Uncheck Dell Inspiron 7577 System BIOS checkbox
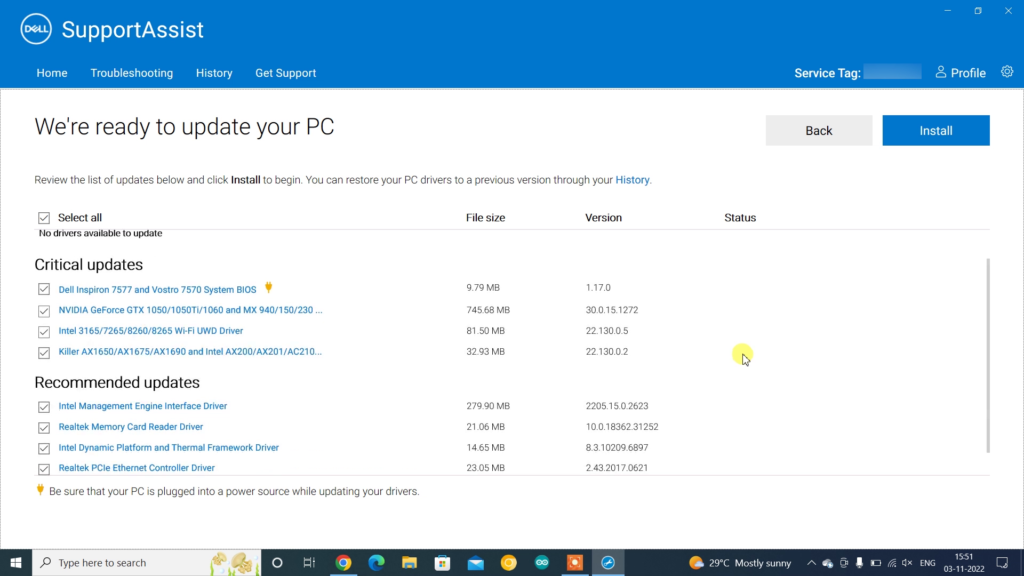Screen dimensions: 1024x576 pyautogui.click(x=44, y=289)
